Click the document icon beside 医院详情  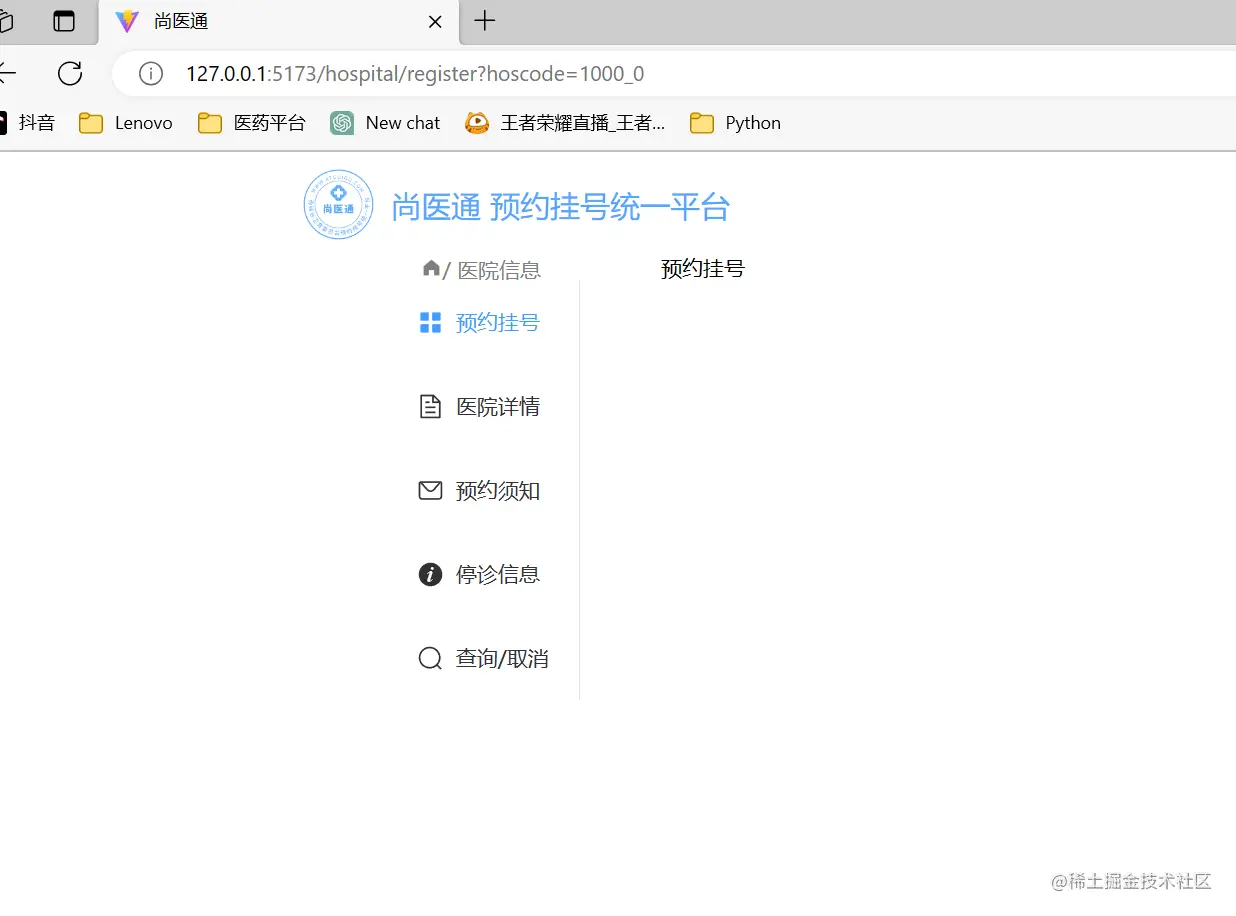click(x=430, y=406)
